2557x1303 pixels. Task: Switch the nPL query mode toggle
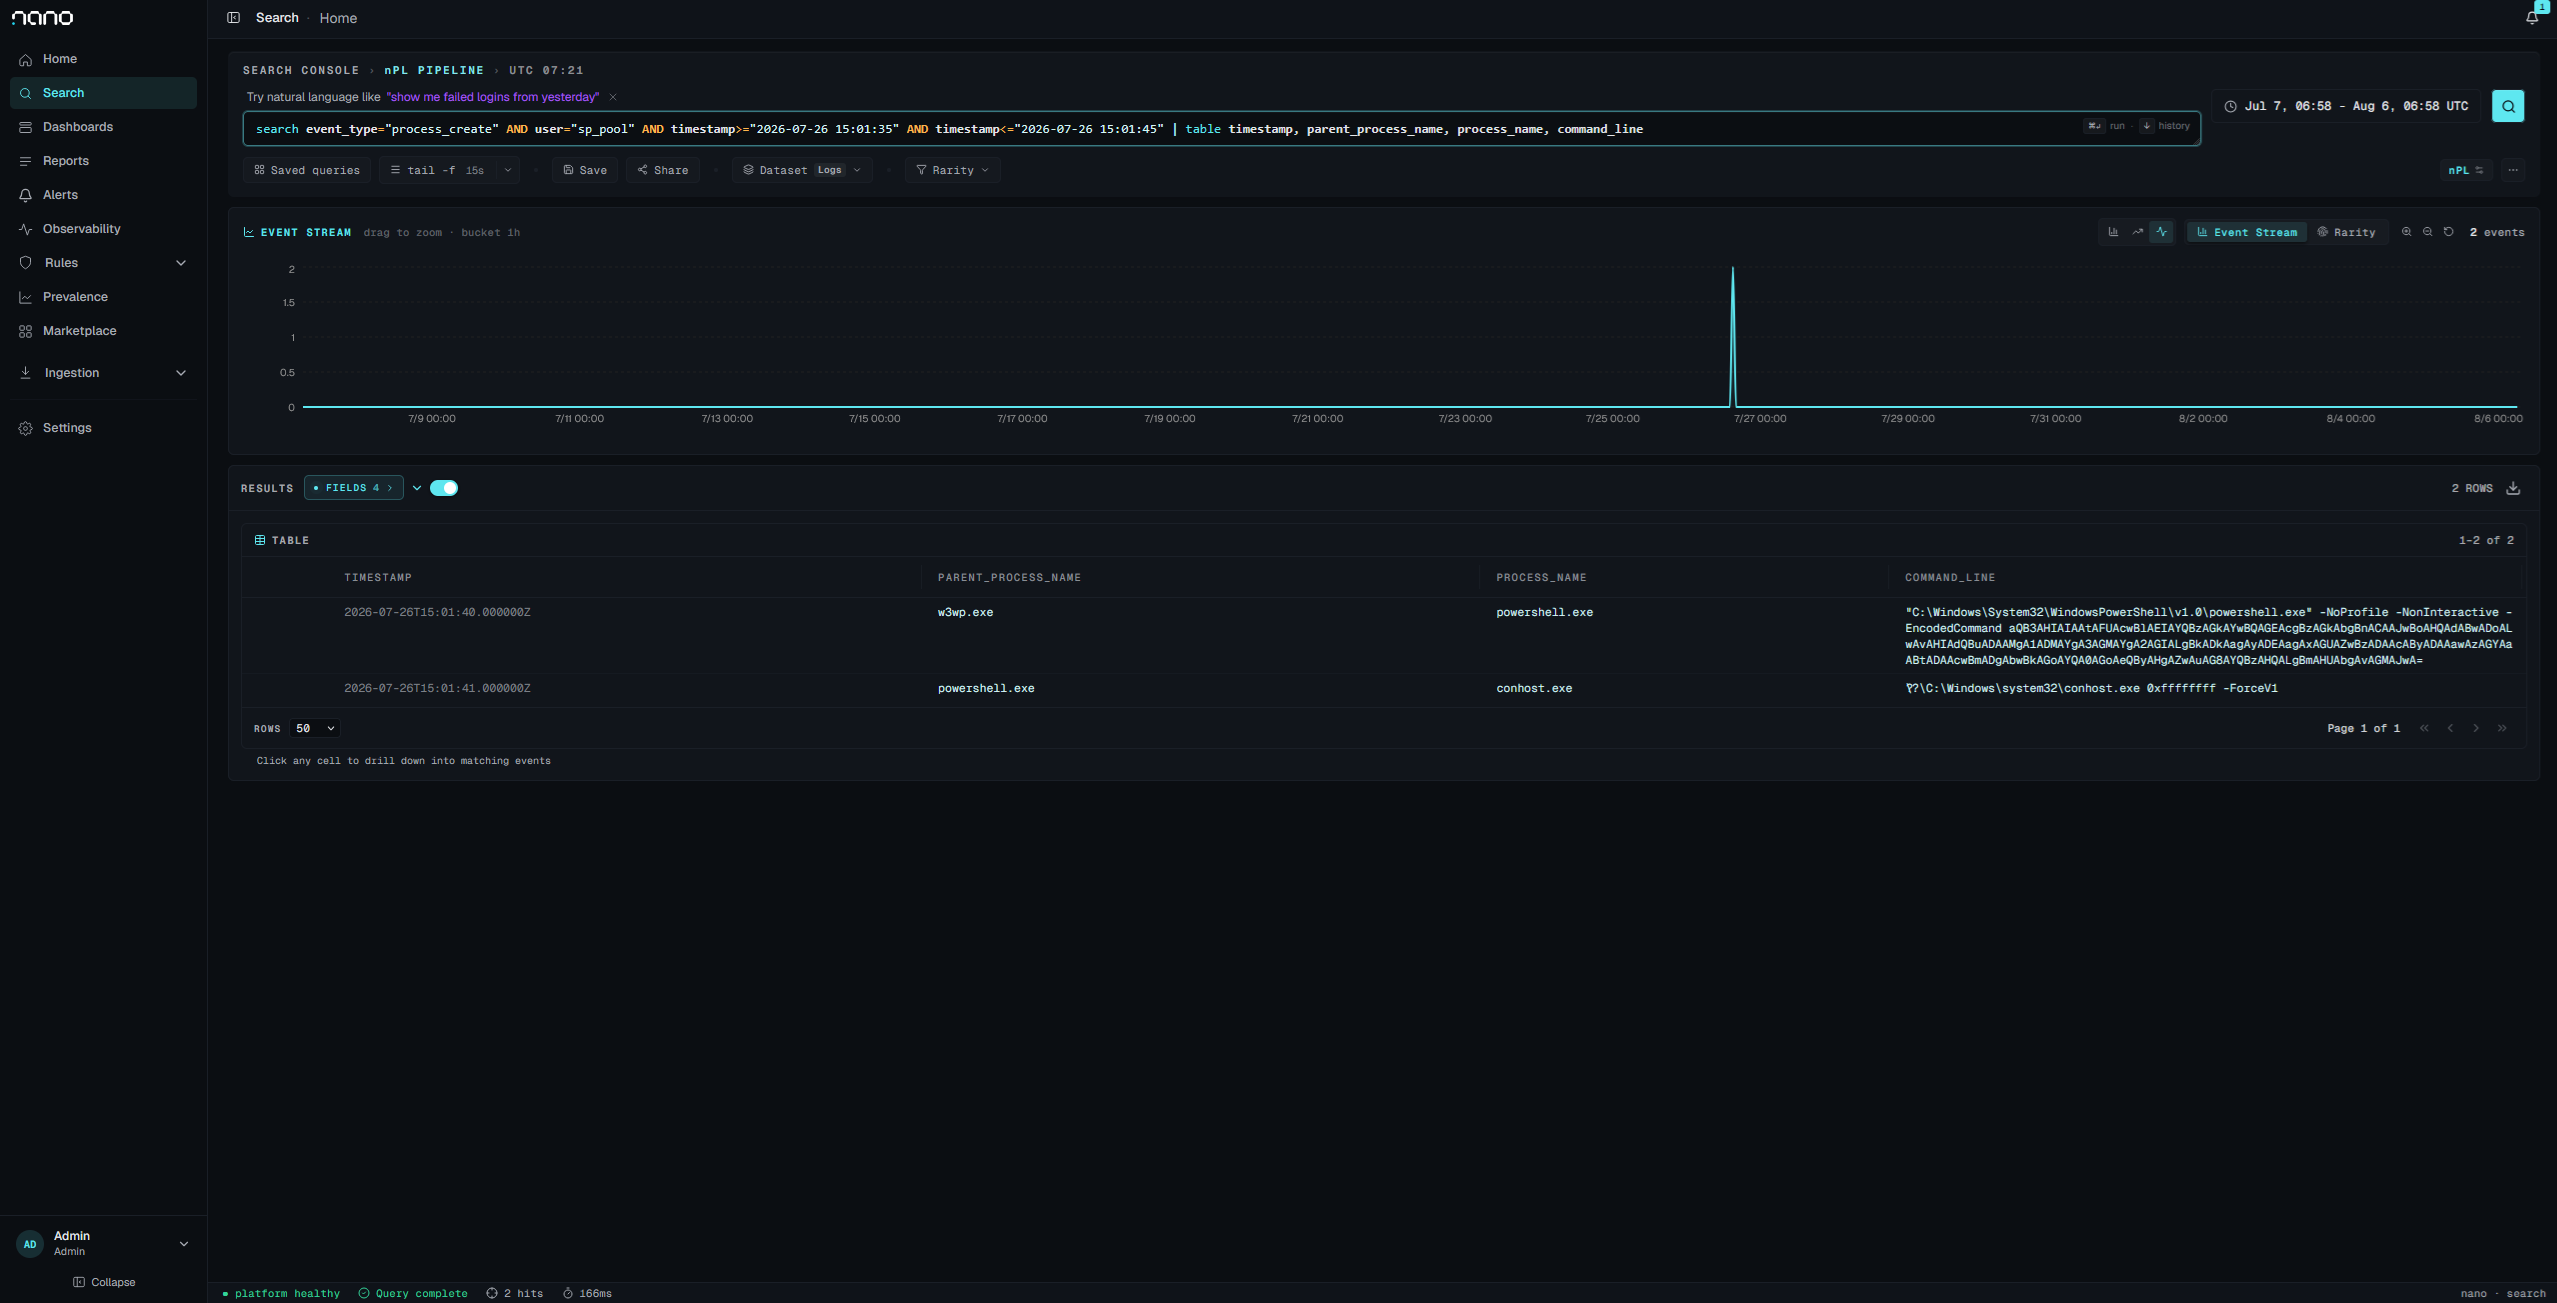click(2466, 170)
